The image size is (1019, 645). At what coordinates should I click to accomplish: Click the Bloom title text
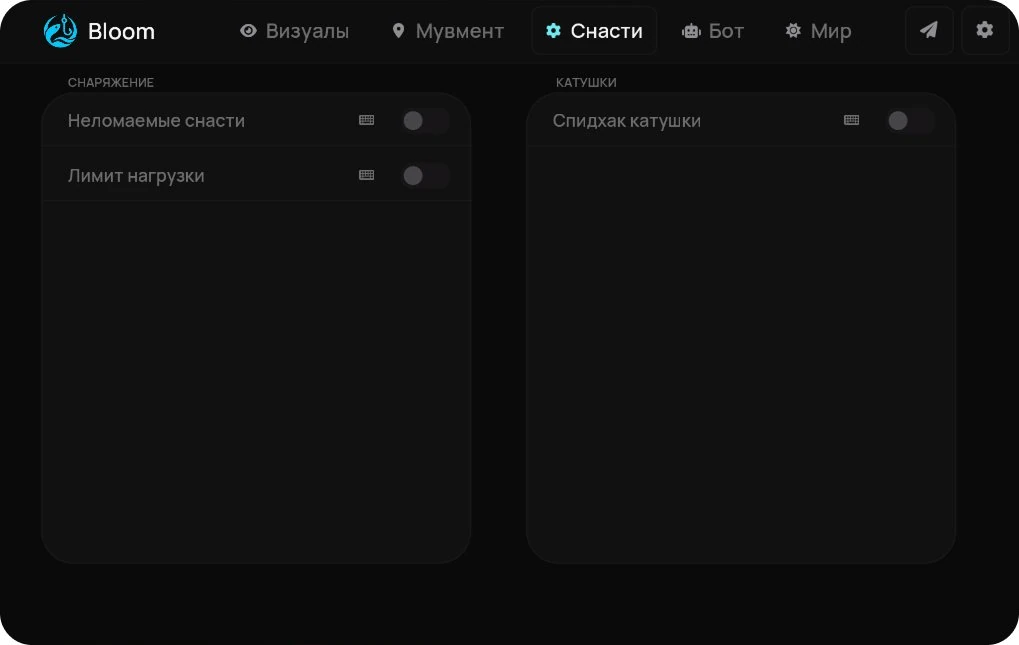click(x=122, y=31)
